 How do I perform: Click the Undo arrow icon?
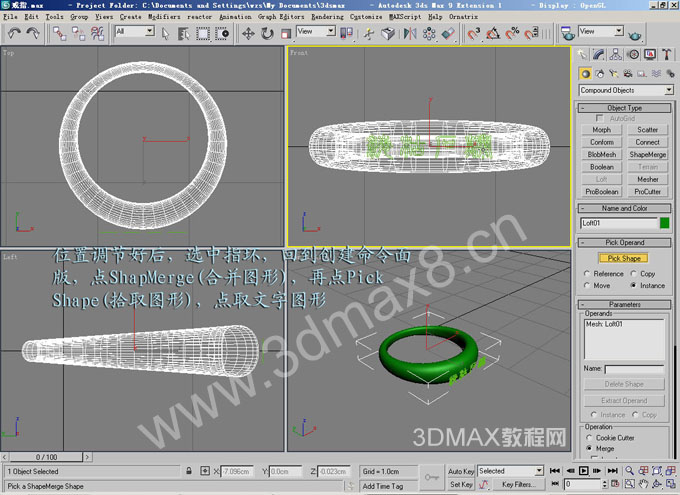[14, 33]
